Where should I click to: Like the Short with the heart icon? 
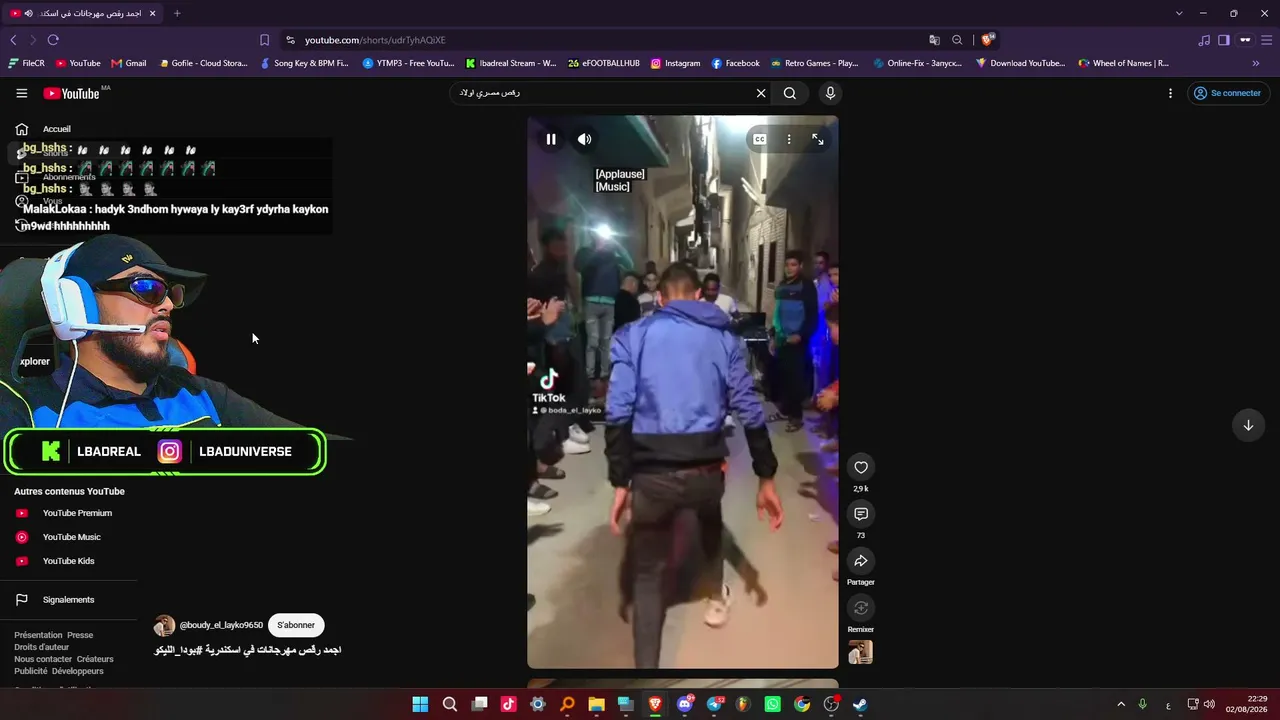(861, 467)
